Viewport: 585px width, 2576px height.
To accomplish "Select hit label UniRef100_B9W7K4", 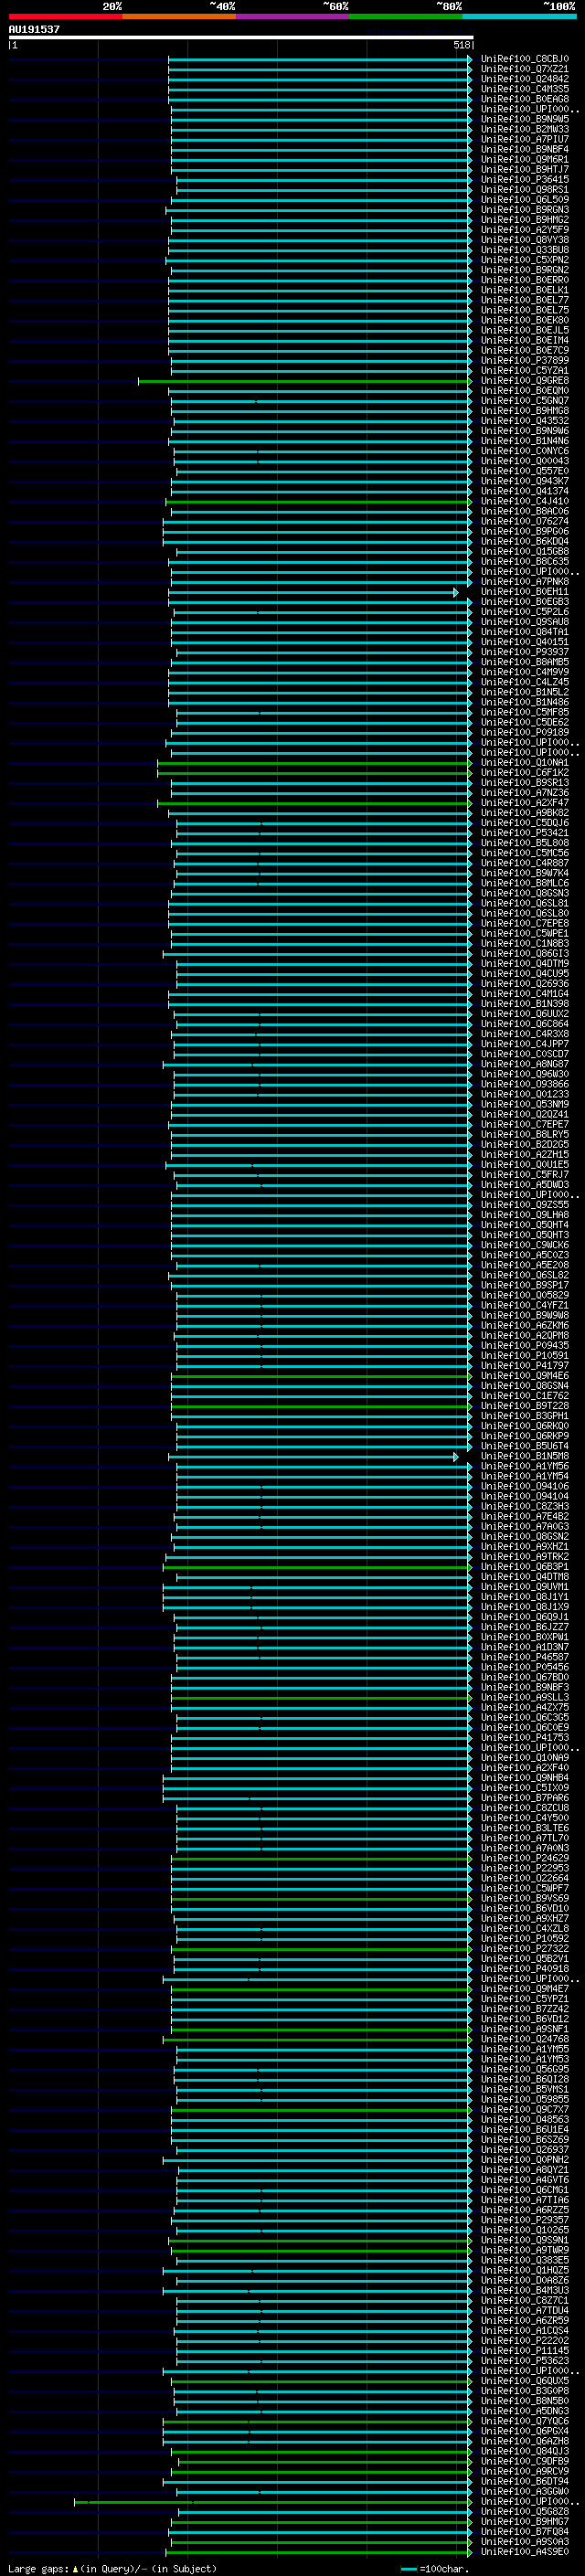I will coord(524,873).
